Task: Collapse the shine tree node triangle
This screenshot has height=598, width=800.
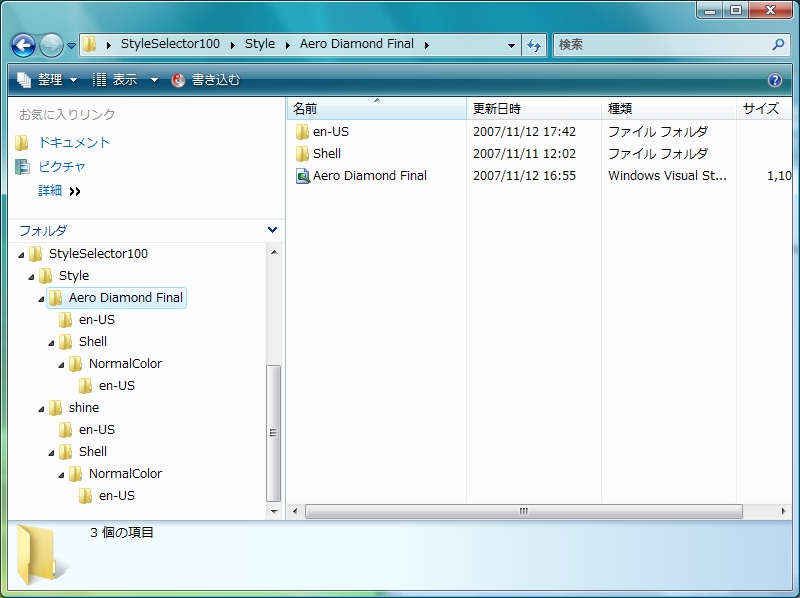Action: (x=41, y=409)
